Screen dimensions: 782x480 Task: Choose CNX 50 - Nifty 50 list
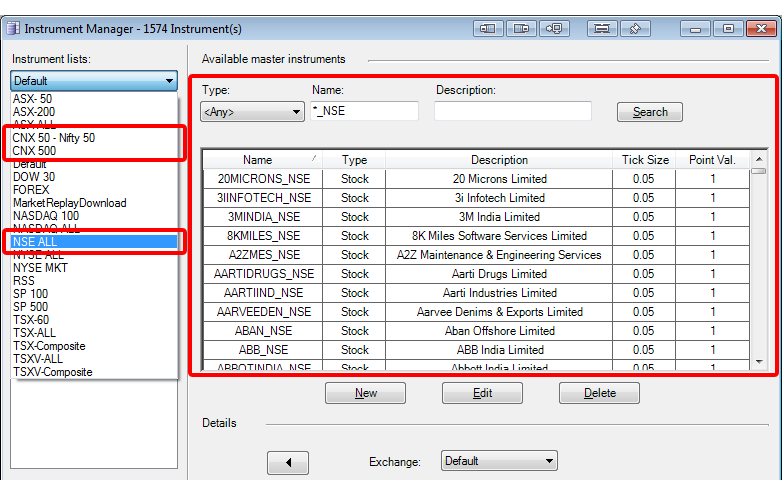pyautogui.click(x=53, y=138)
